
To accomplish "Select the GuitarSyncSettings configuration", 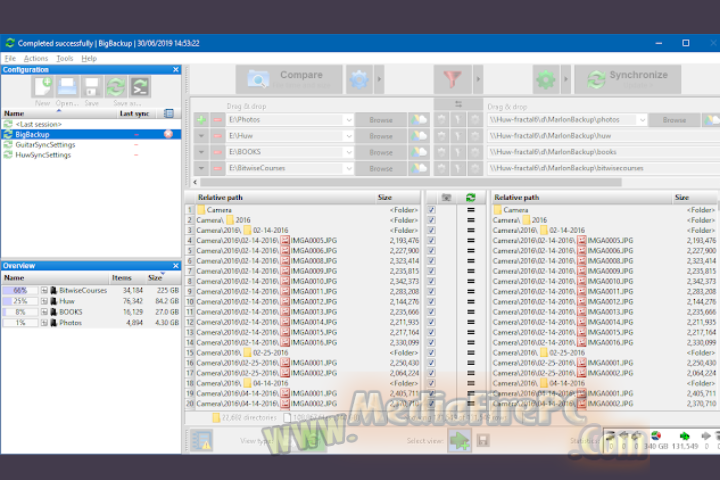I will [45, 145].
